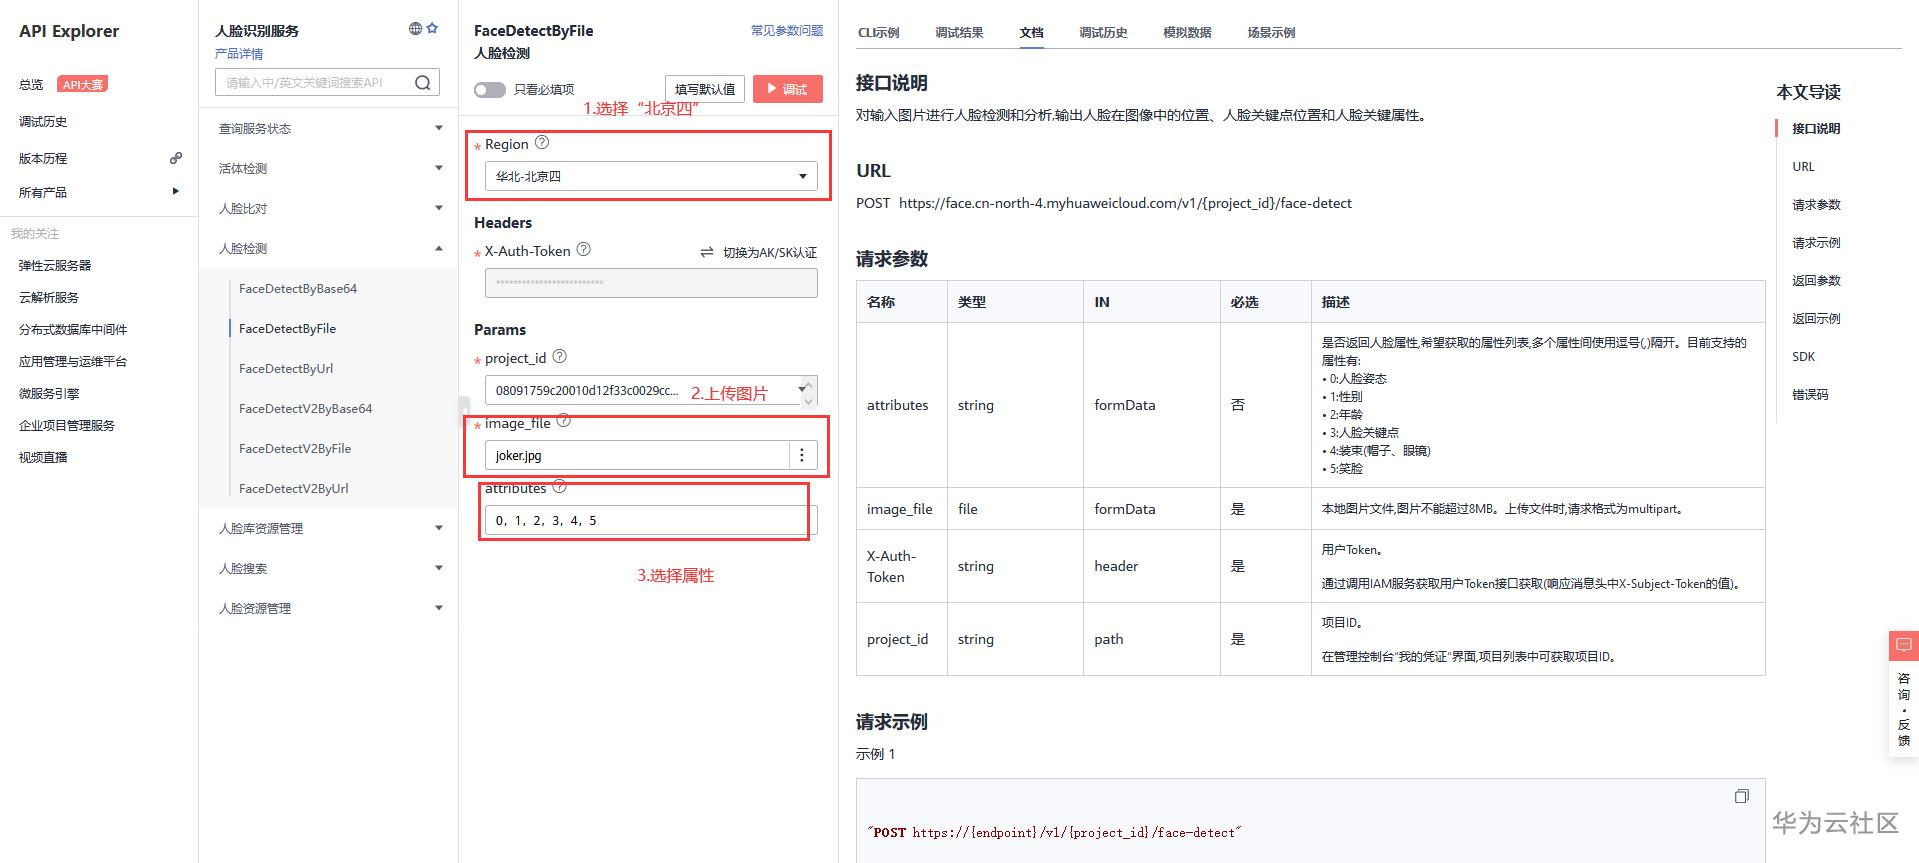
Task: Select FaceDetectByUrl API
Action: click(x=286, y=368)
